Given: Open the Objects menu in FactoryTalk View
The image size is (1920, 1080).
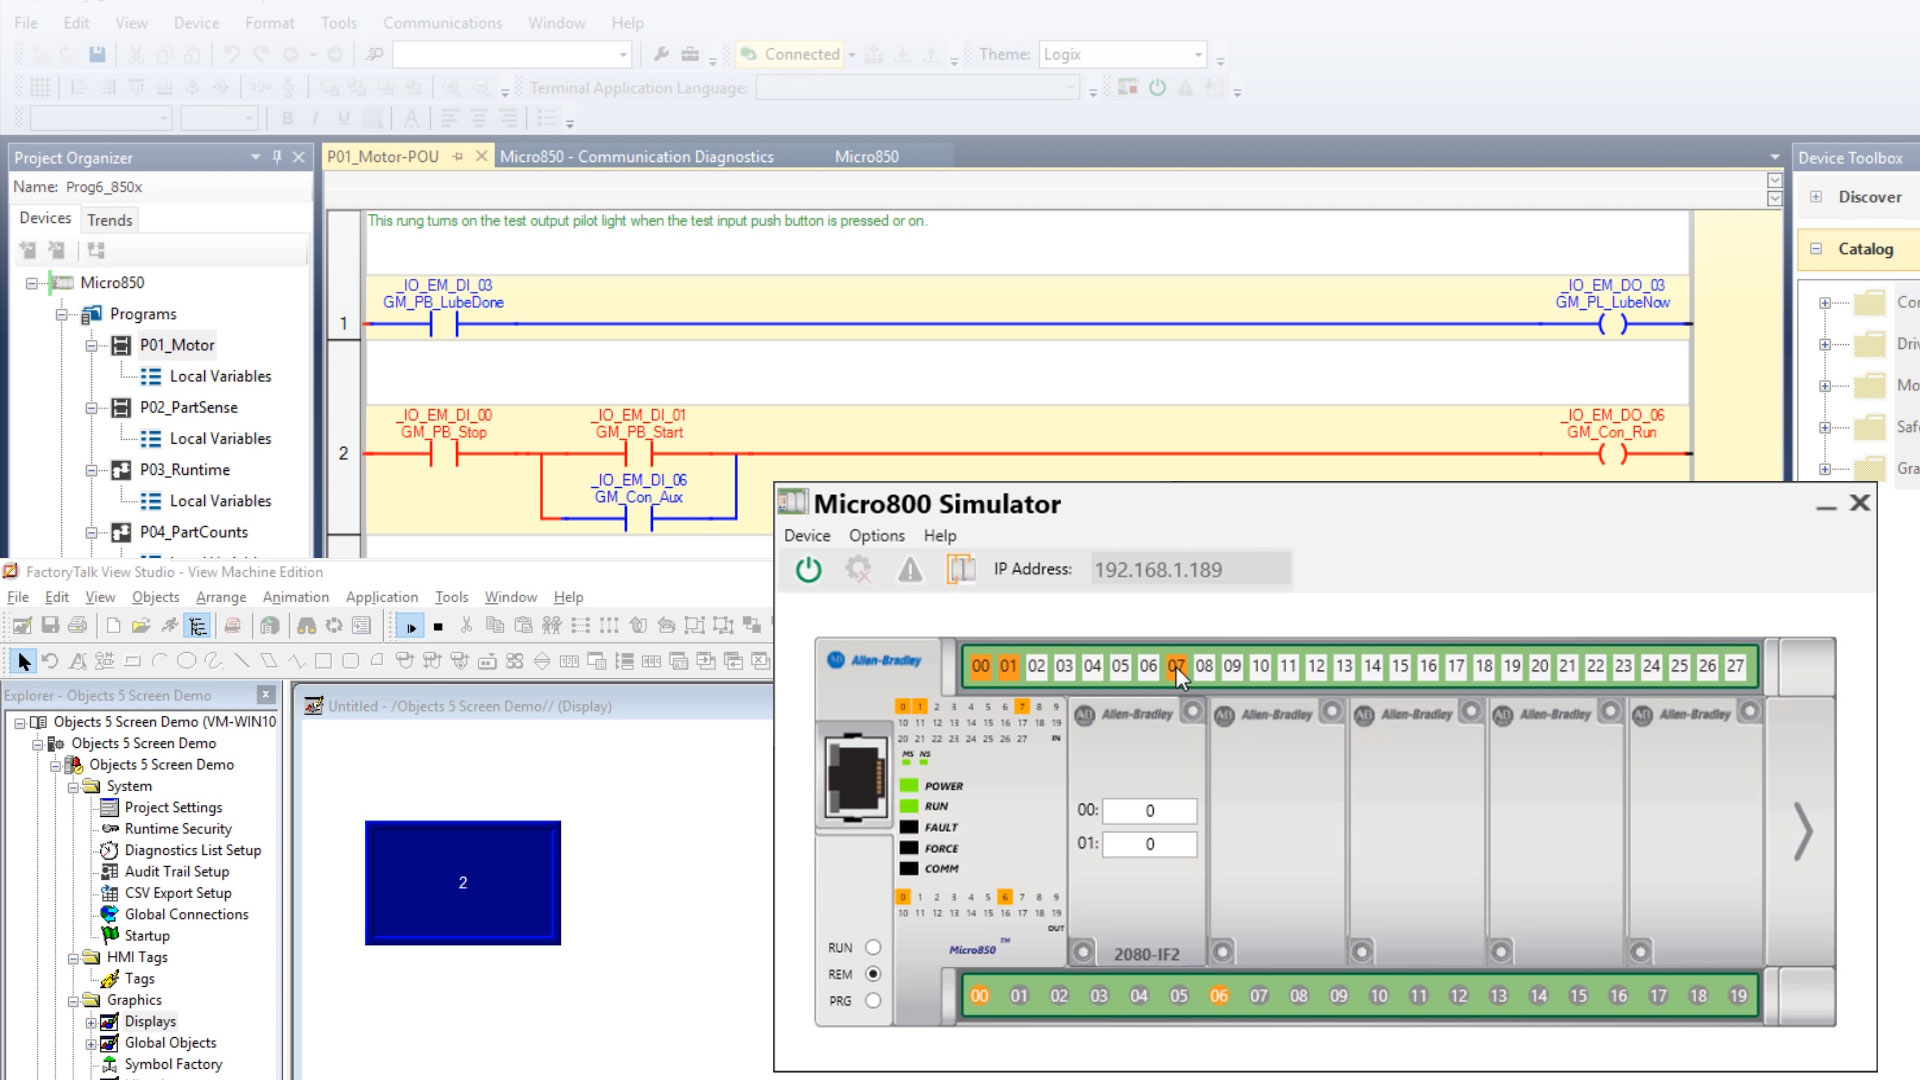Looking at the screenshot, I should (155, 597).
